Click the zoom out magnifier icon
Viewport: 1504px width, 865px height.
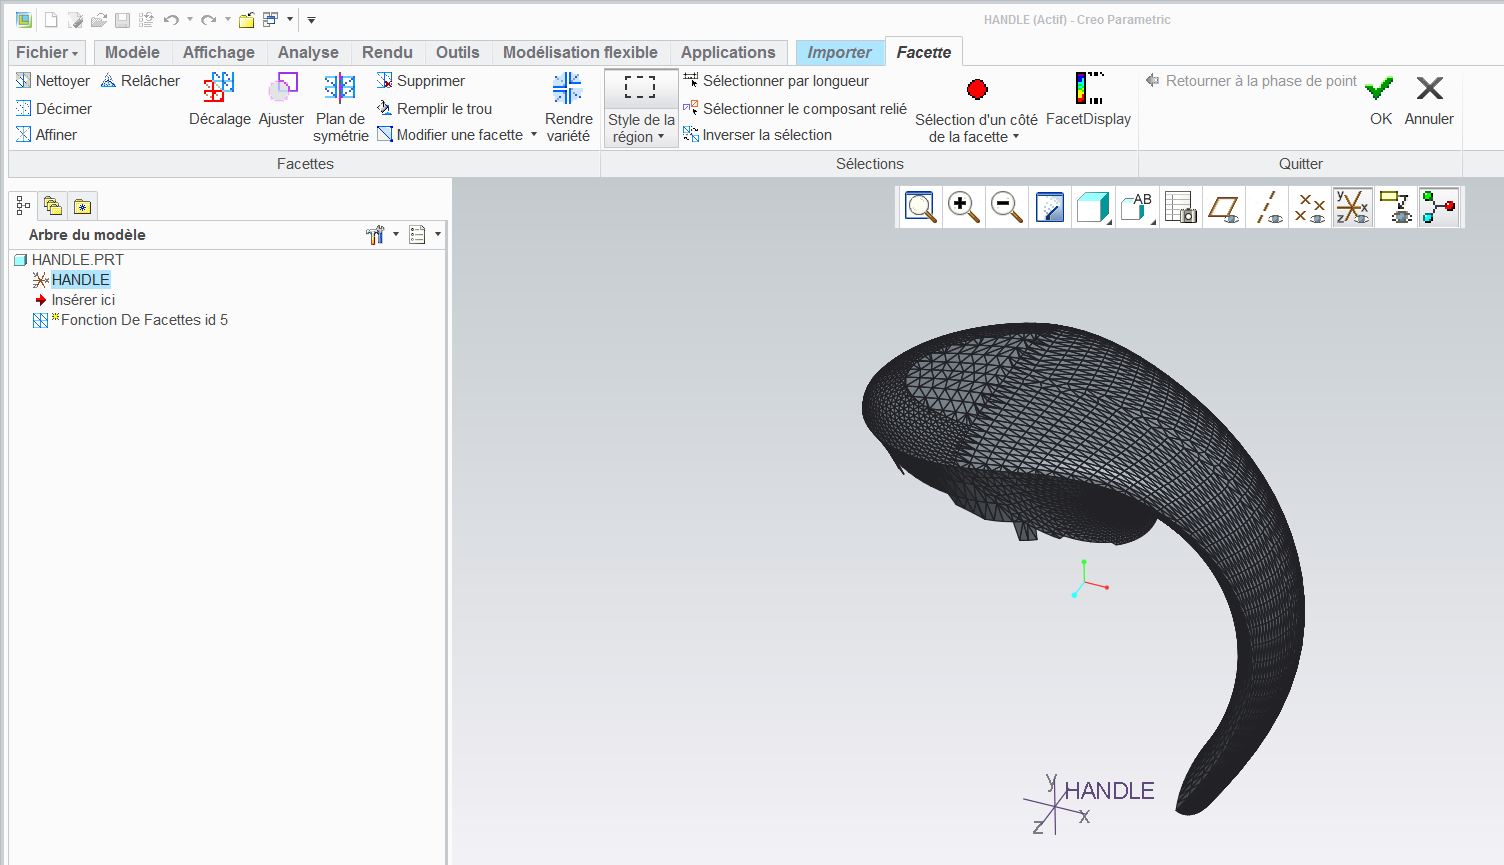(1006, 207)
